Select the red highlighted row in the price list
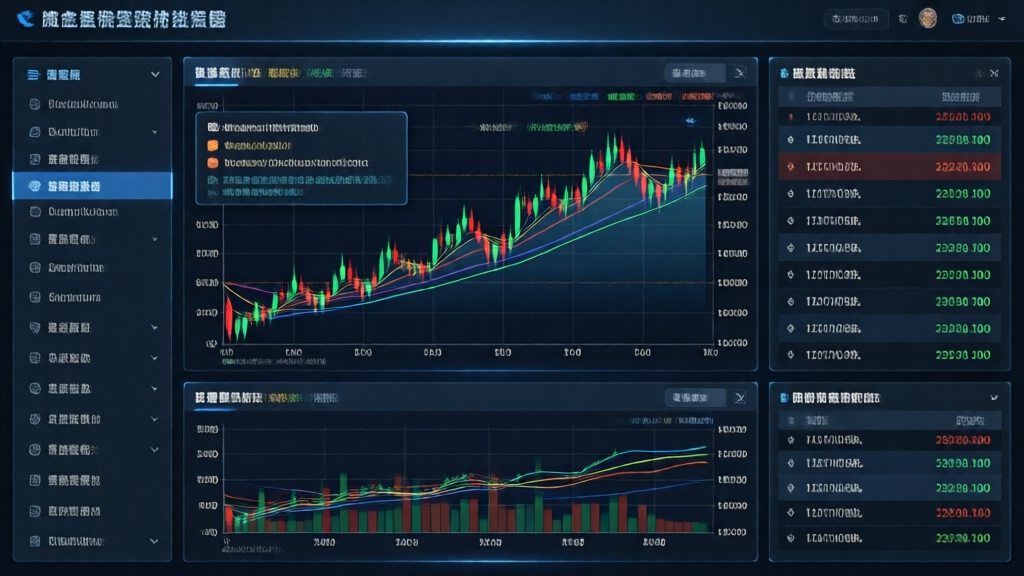The width and height of the screenshot is (1024, 576). click(889, 166)
